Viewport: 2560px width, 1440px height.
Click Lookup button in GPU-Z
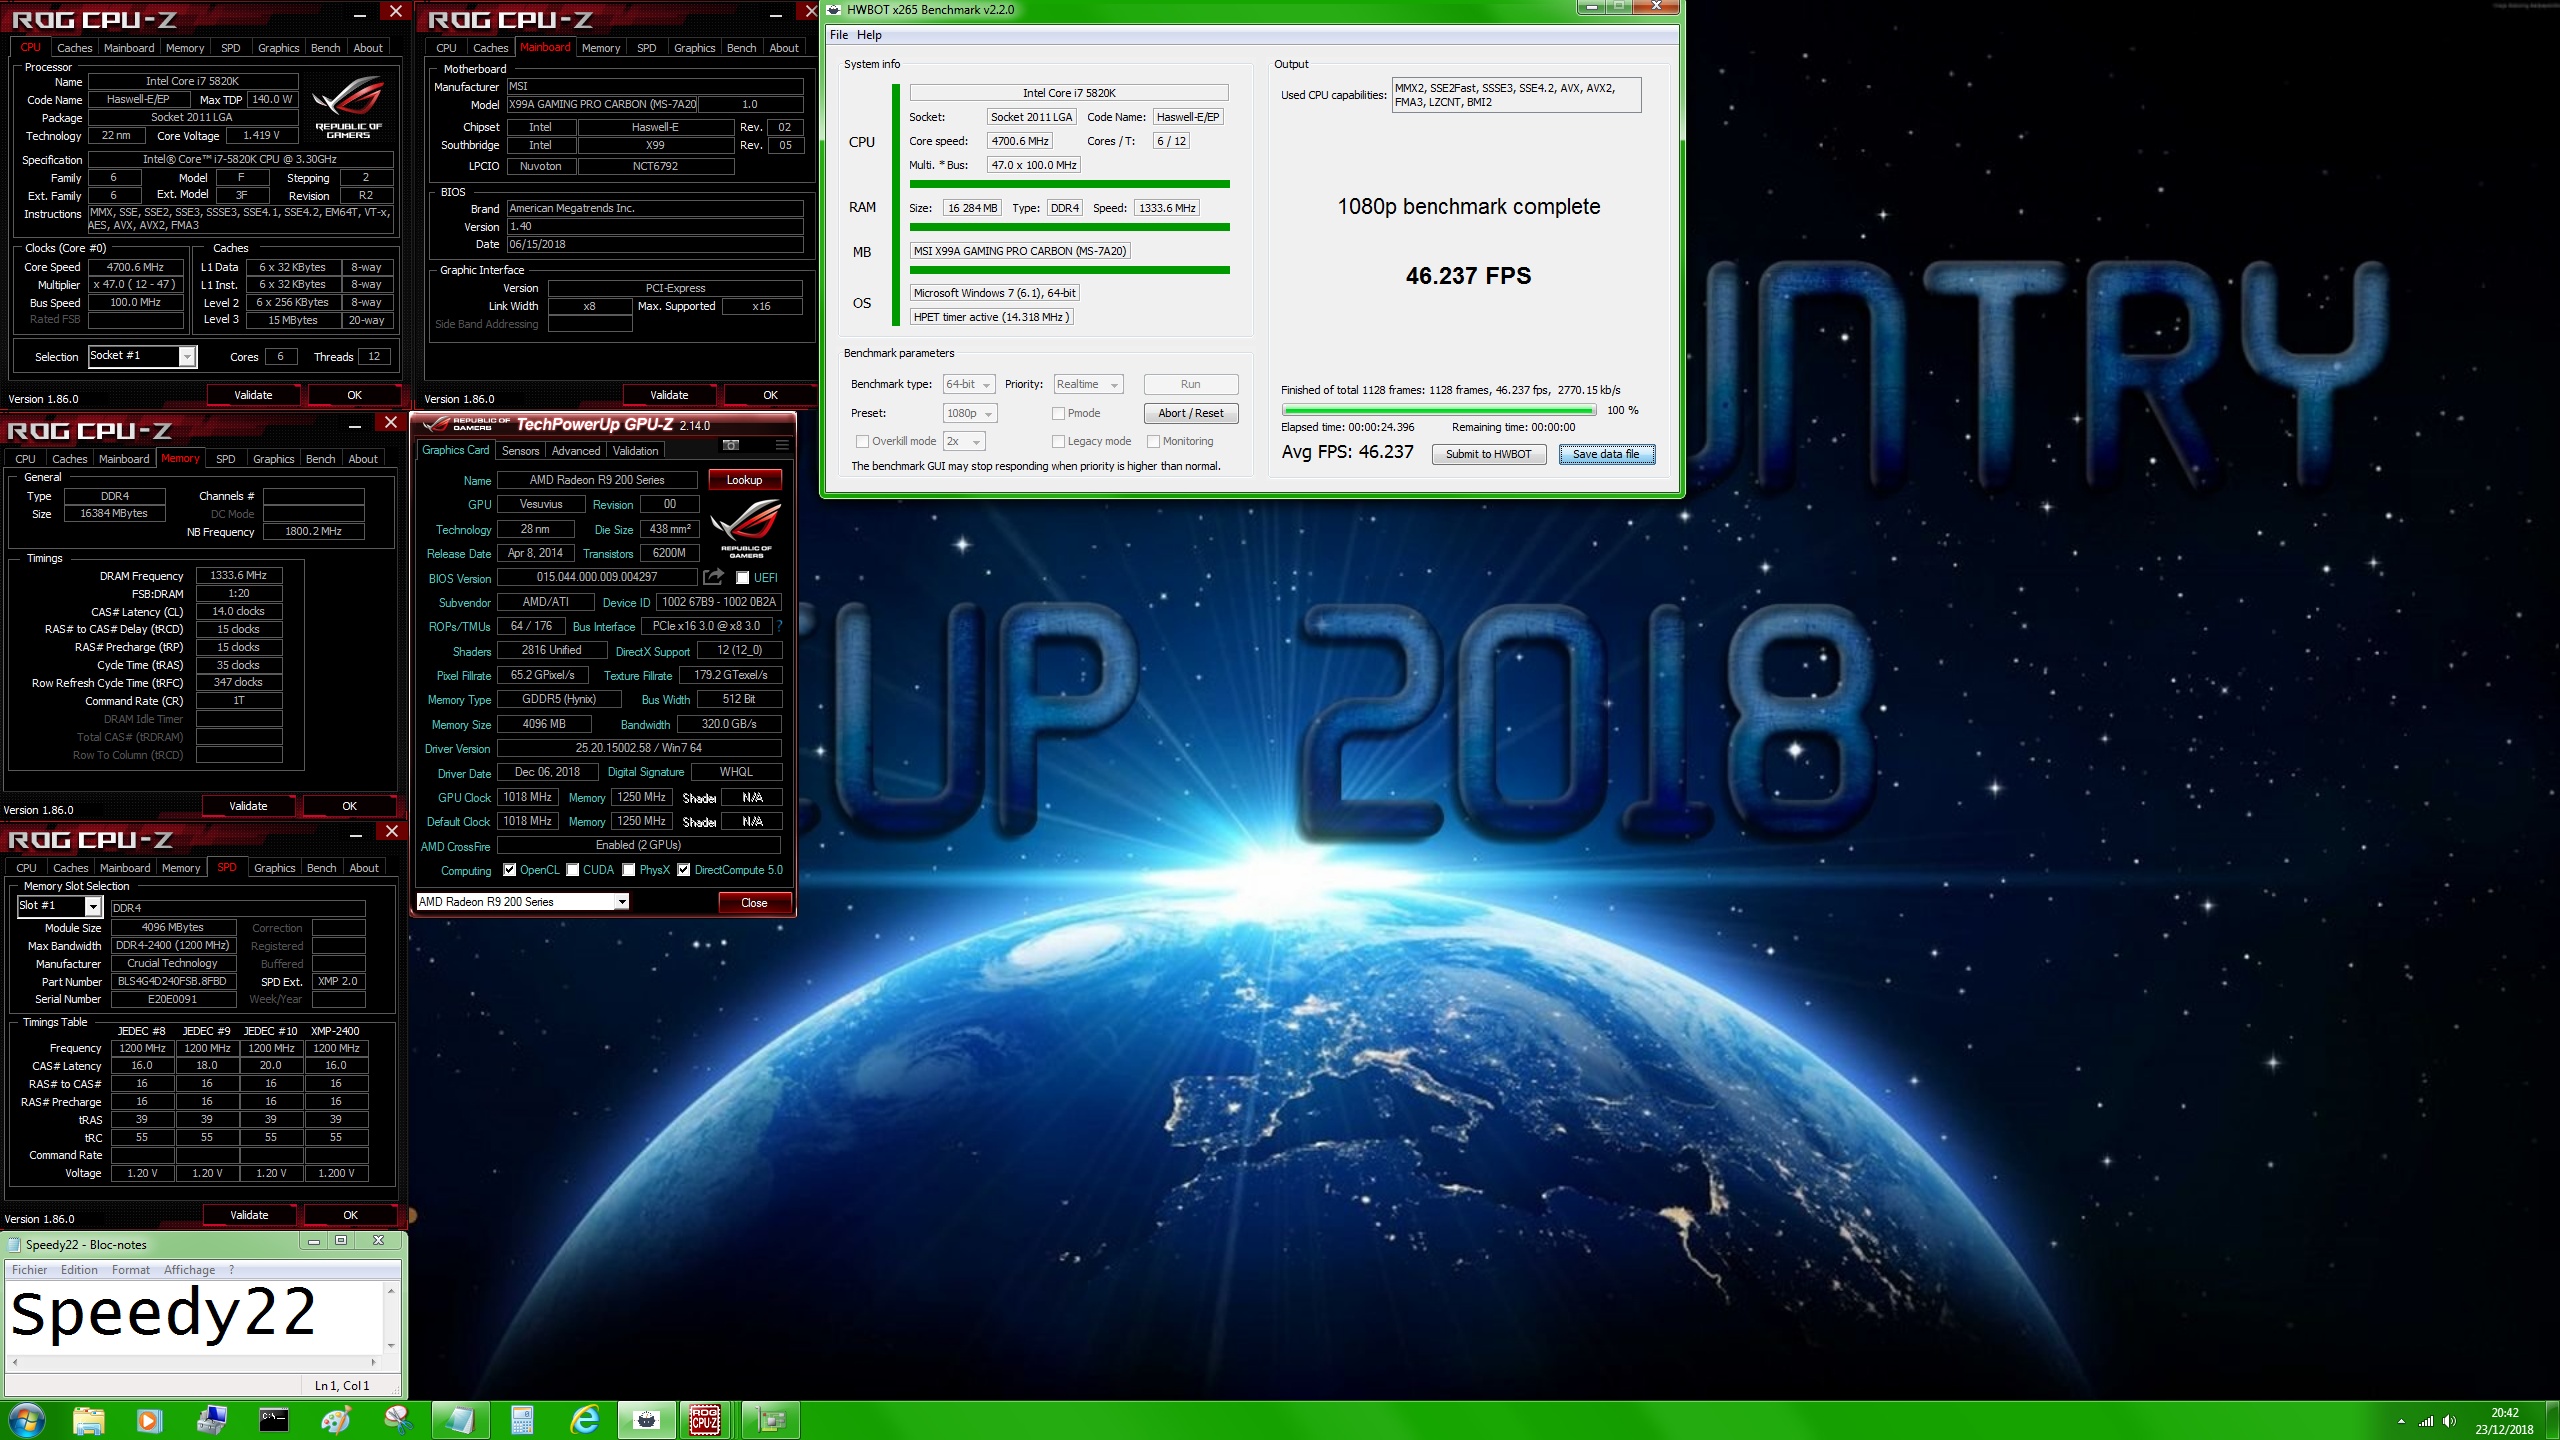(x=744, y=480)
